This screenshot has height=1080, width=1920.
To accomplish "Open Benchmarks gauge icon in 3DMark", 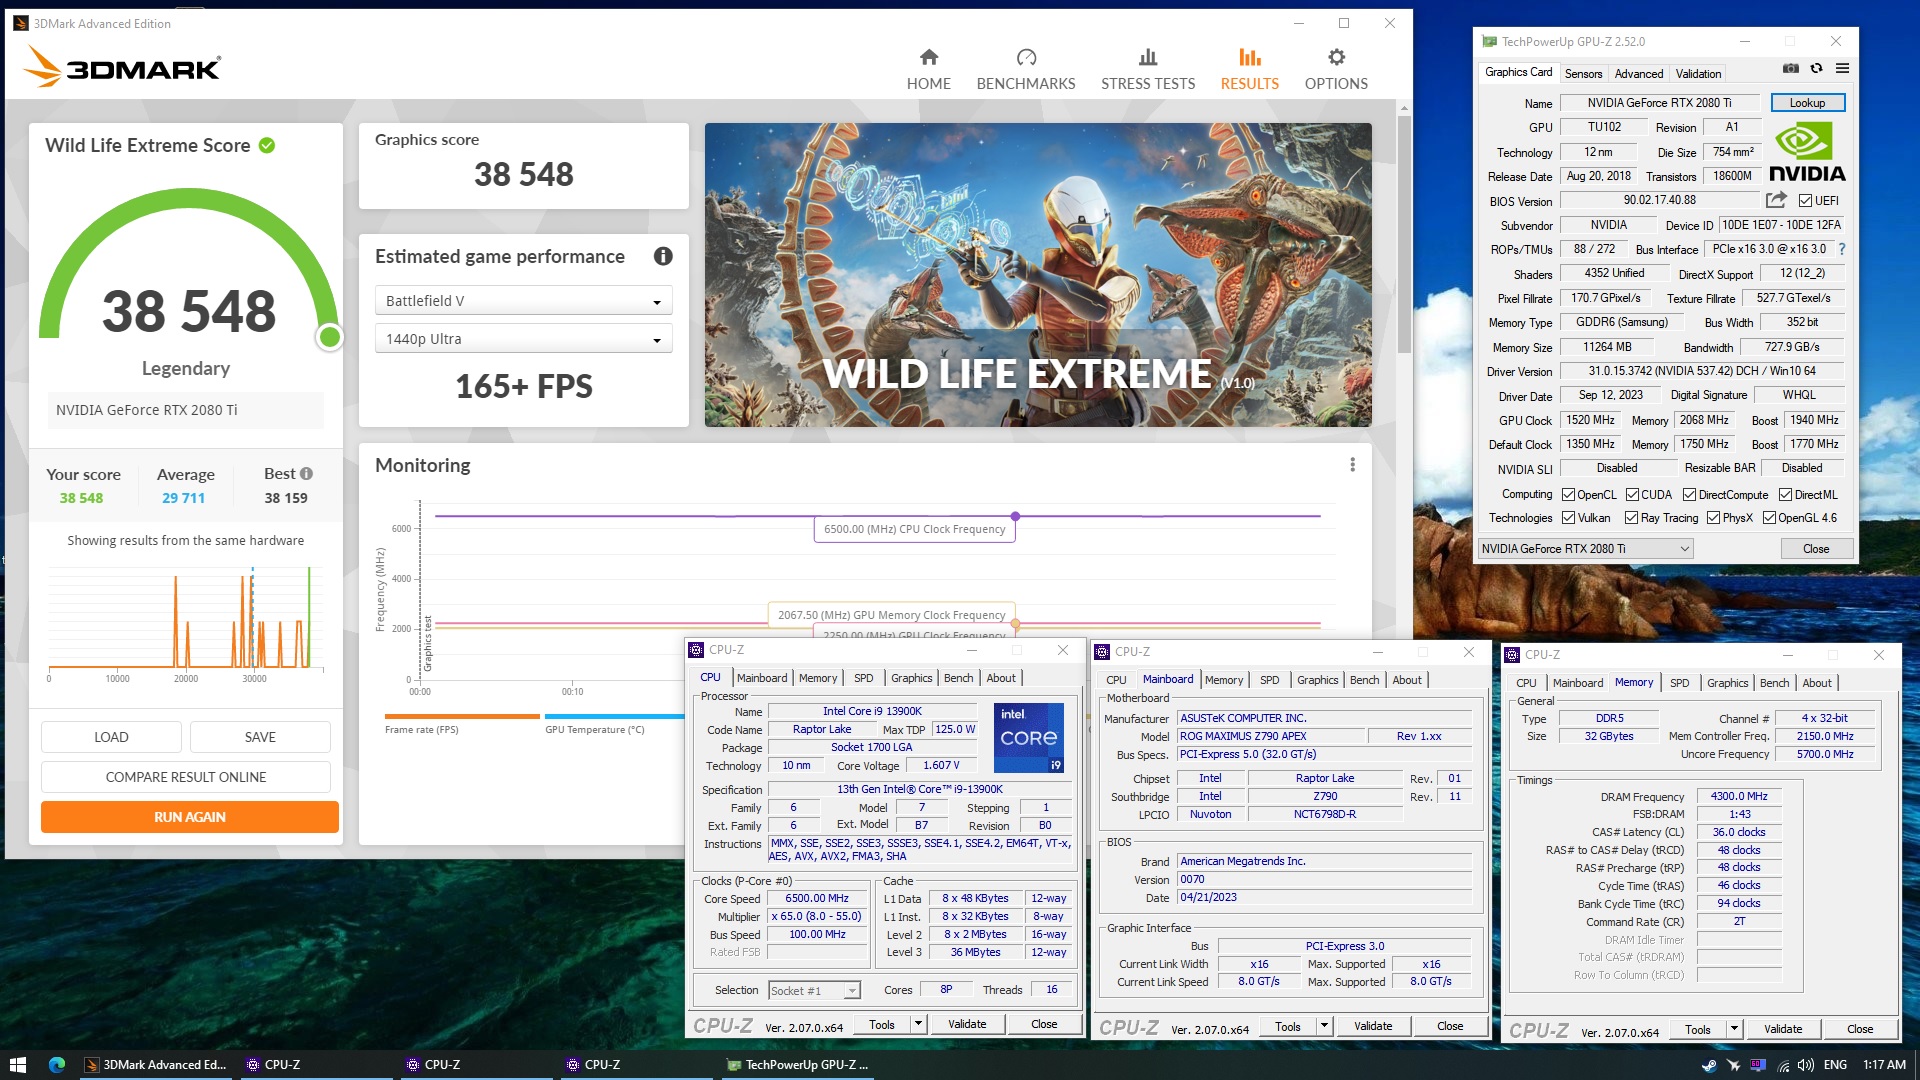I will click(1026, 57).
